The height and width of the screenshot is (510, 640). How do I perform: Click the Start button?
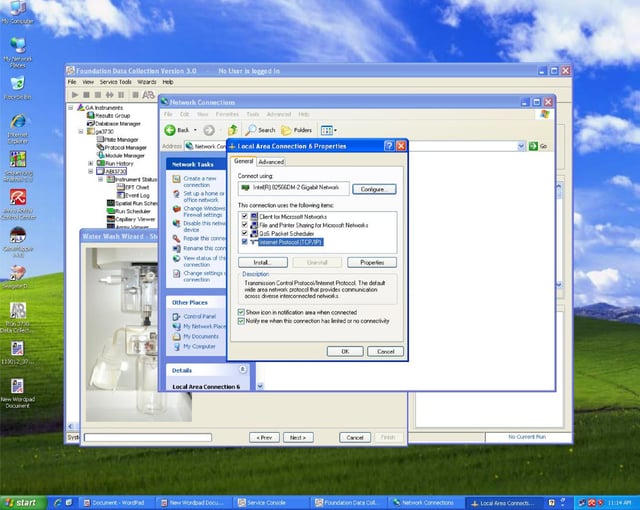click(x=24, y=503)
